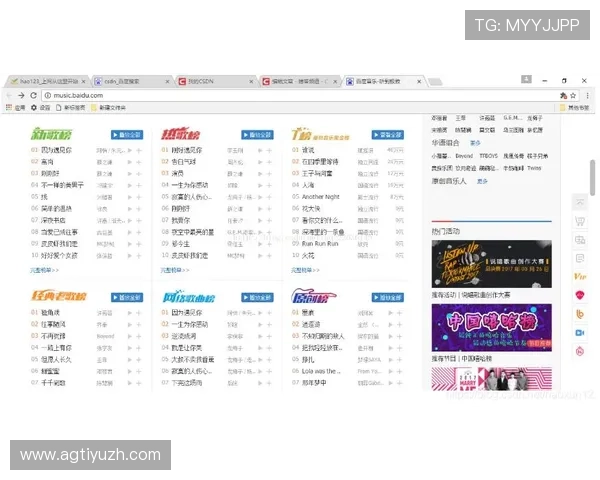
Task: Click the pink round icon at sidebar bottom
Action: pyautogui.click(x=580, y=351)
